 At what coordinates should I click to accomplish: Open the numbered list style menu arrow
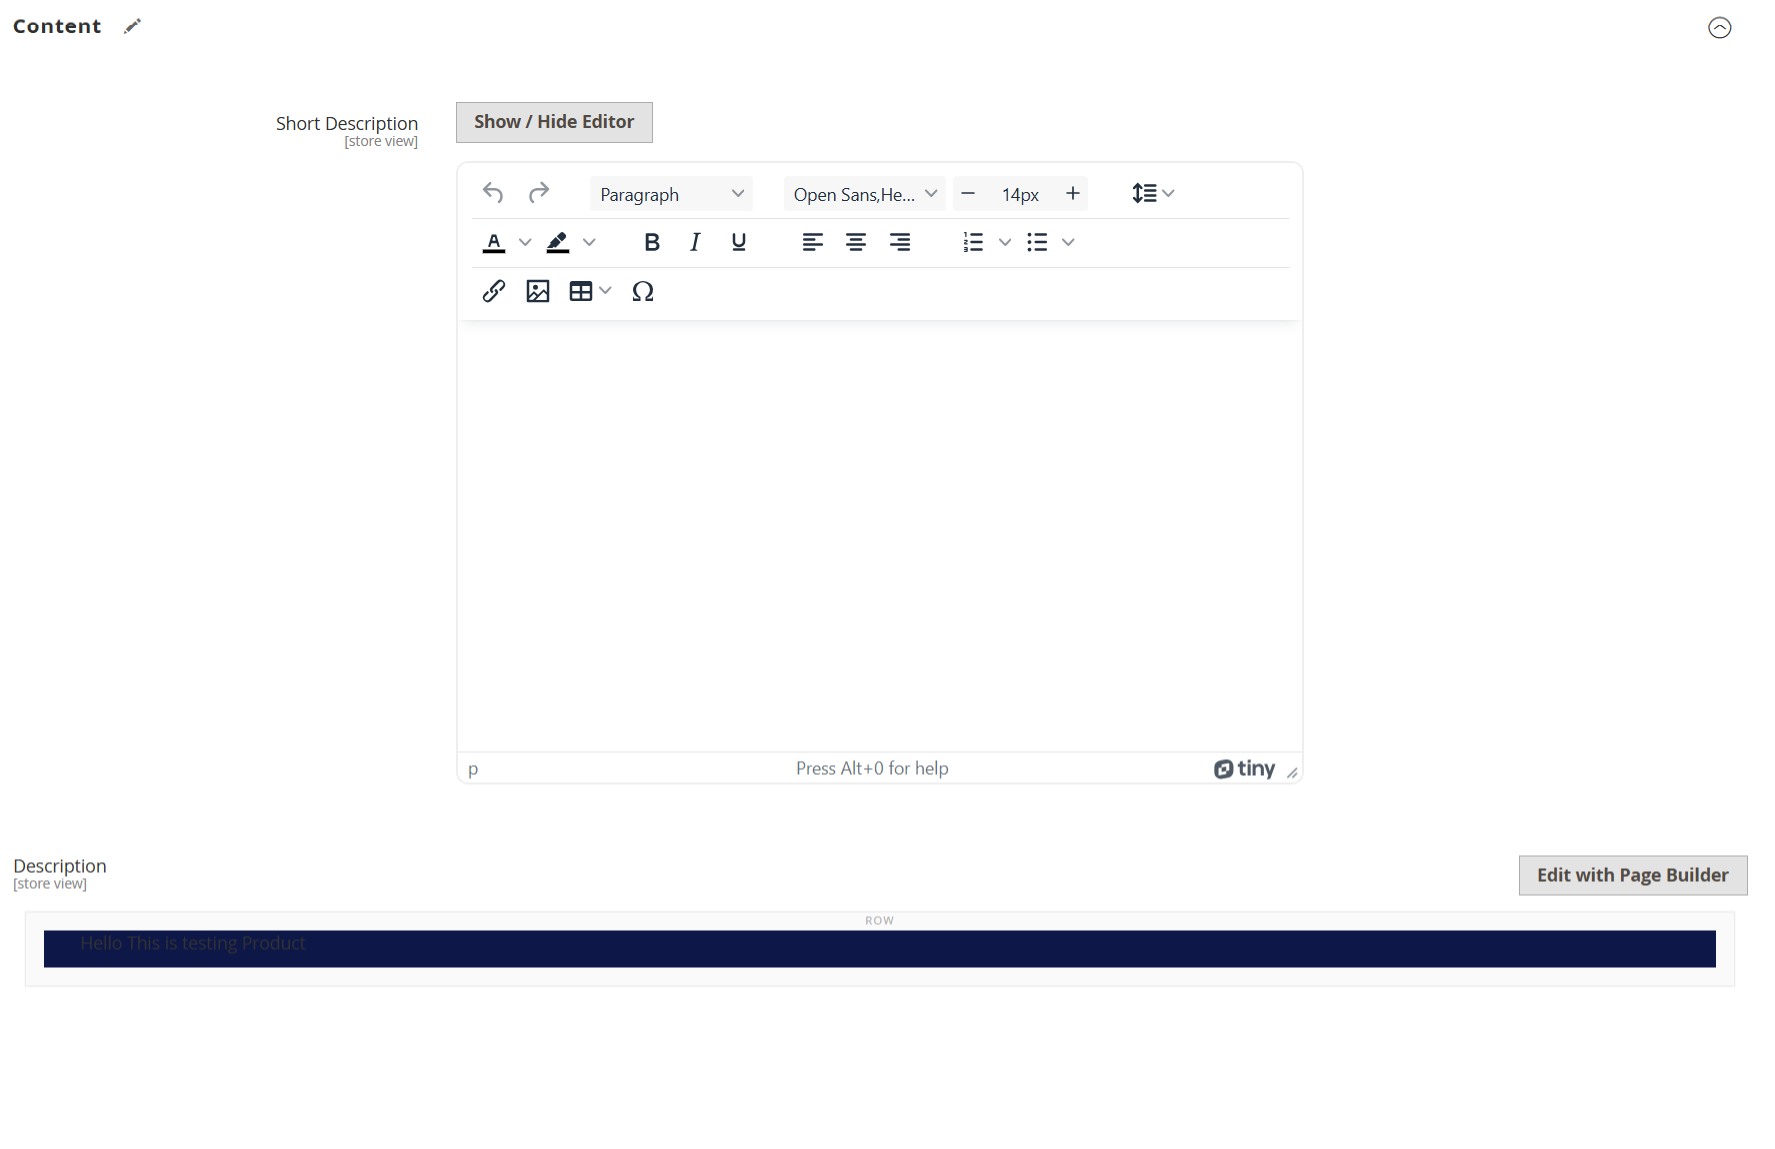coord(1005,242)
